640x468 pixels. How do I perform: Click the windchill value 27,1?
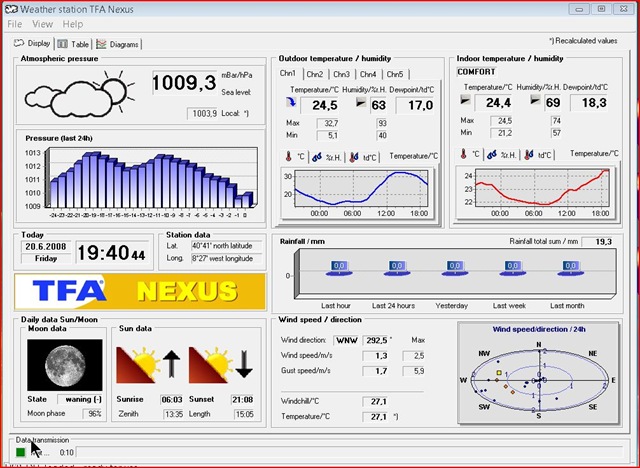[375, 401]
